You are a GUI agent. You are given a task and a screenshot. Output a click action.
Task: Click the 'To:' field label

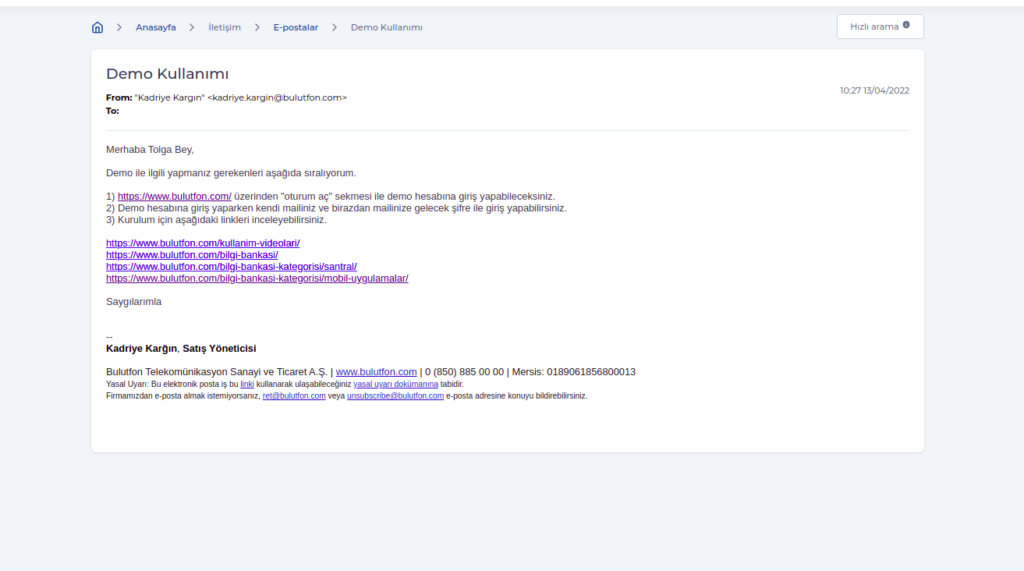(x=112, y=111)
